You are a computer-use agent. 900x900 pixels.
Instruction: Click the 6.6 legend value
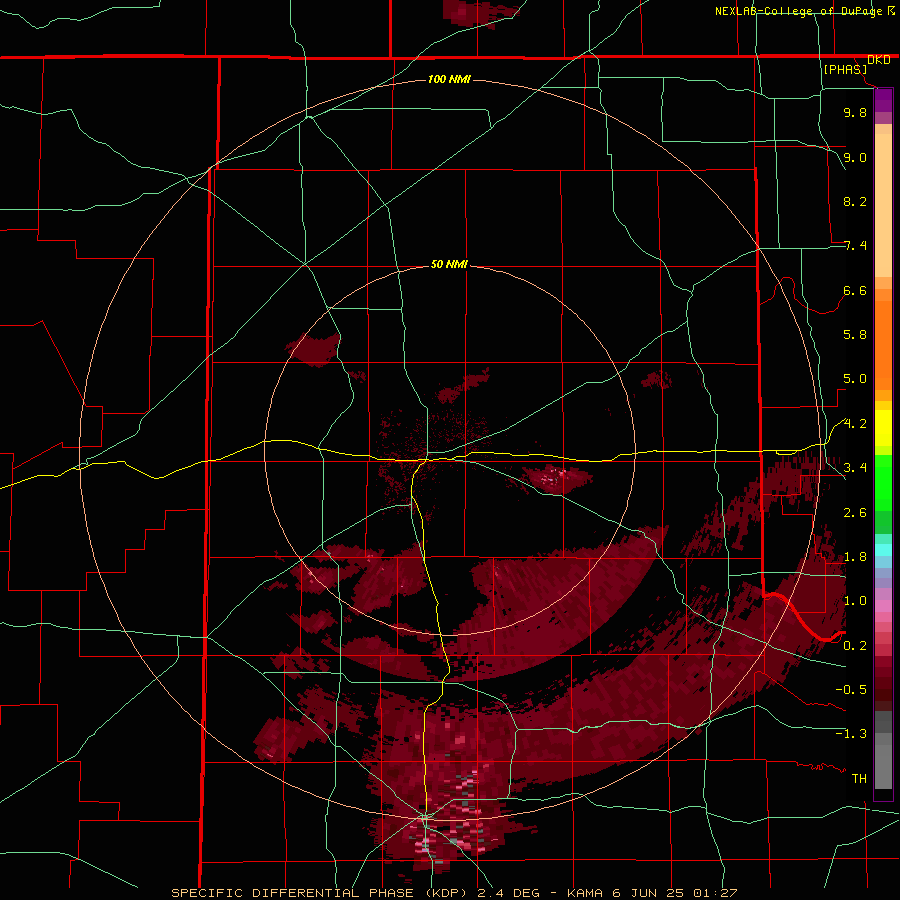[855, 290]
